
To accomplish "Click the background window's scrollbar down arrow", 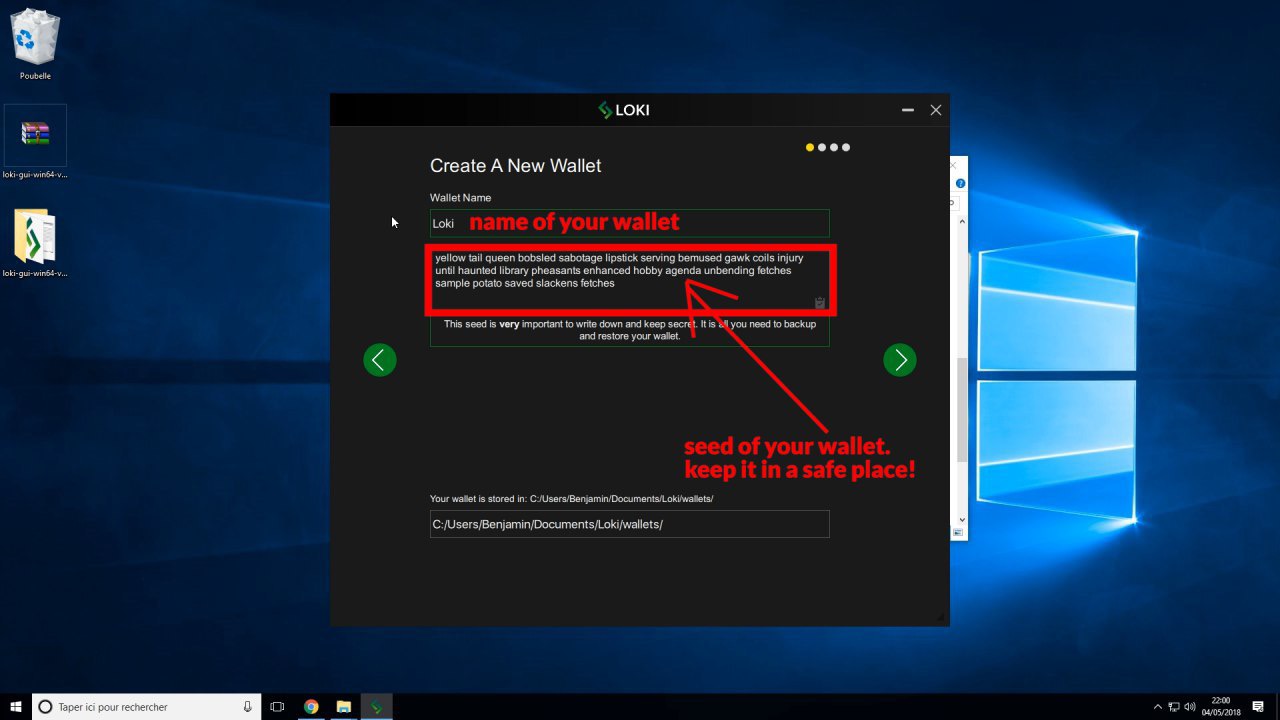I will click(x=962, y=520).
